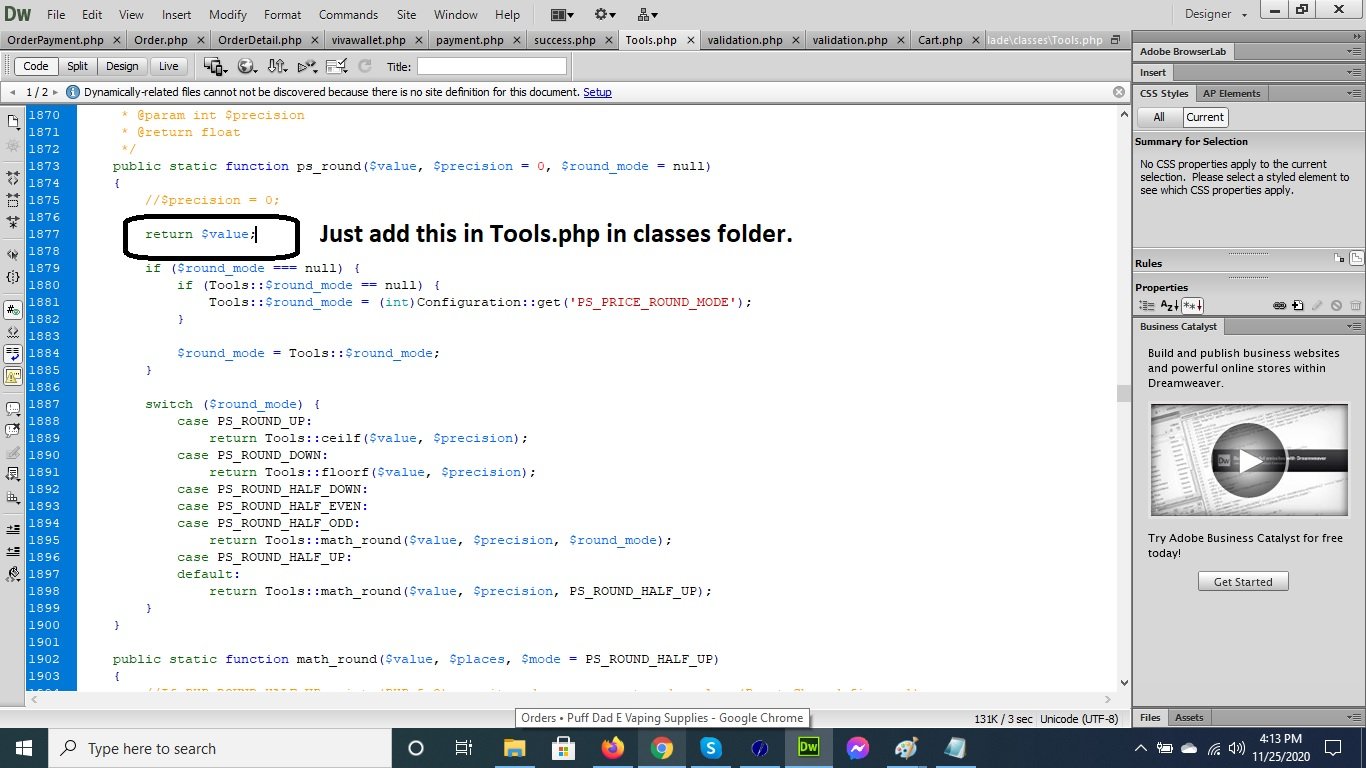Screen dimensions: 1366x768
Task: Switch CSS Styles to All mode
Action: click(x=1159, y=117)
